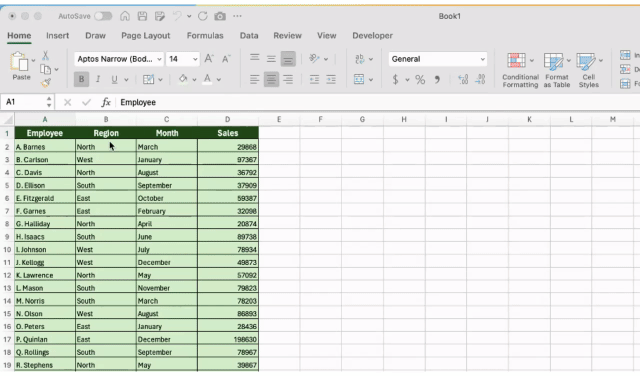Undo the last action

point(177,16)
